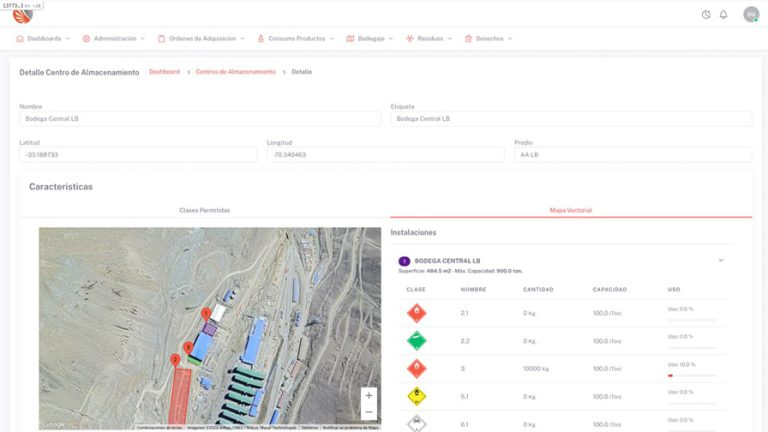Click the clock icon in the header
The height and width of the screenshot is (432, 768).
706,14
